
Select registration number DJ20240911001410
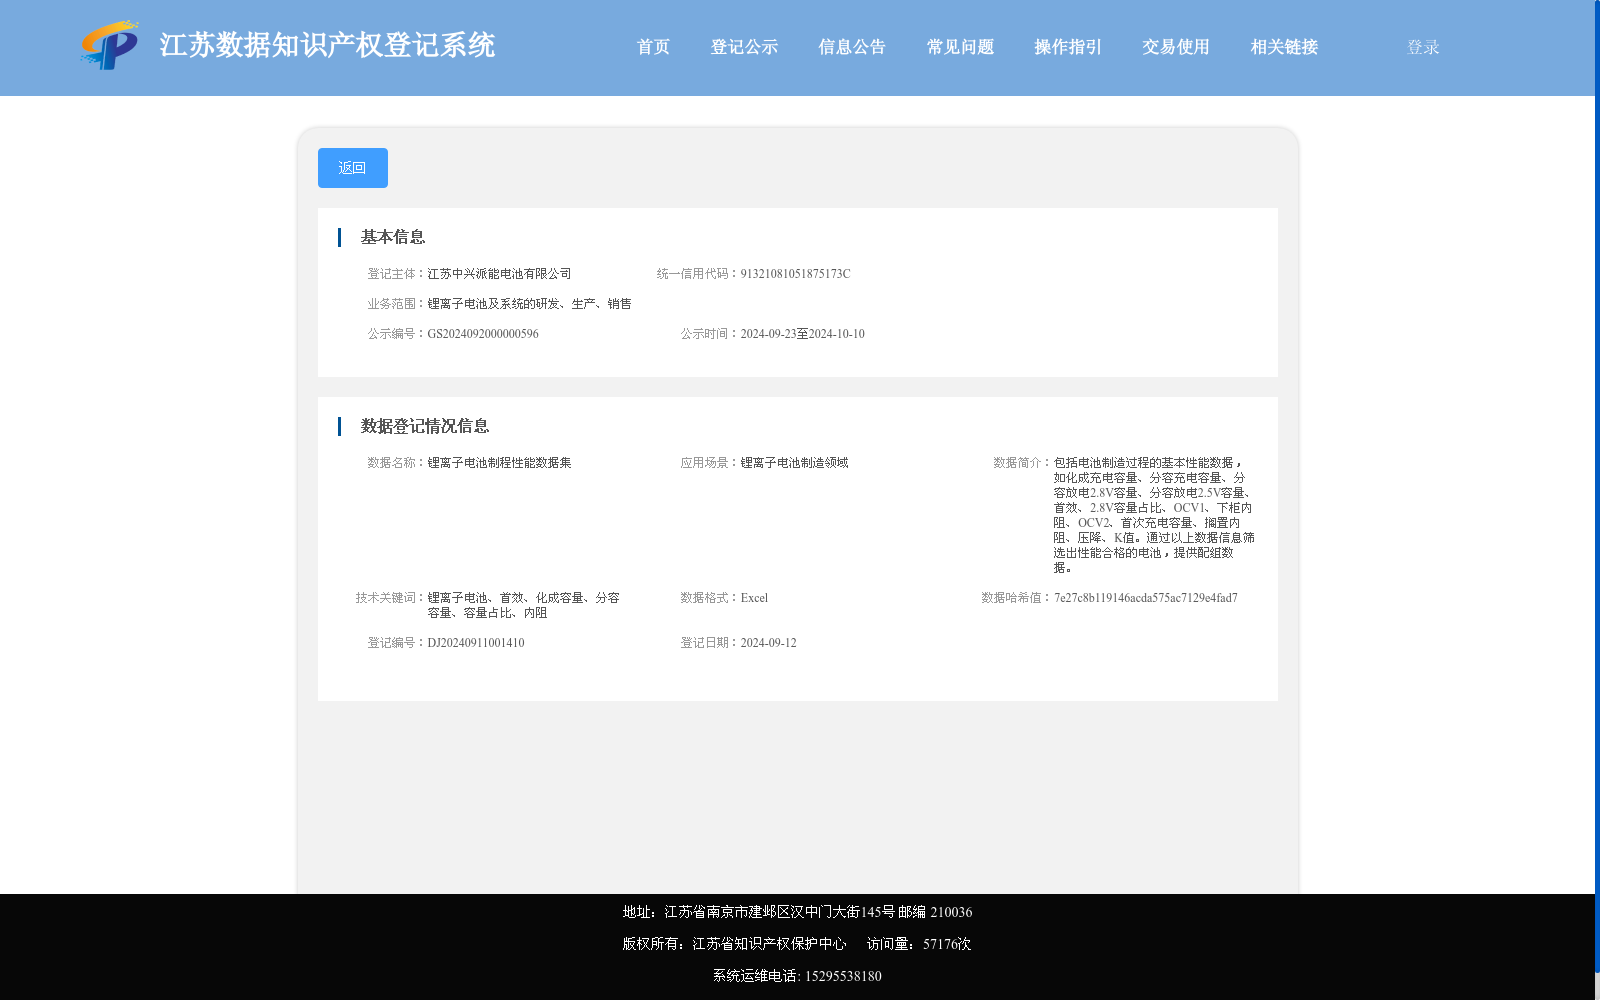coord(476,643)
